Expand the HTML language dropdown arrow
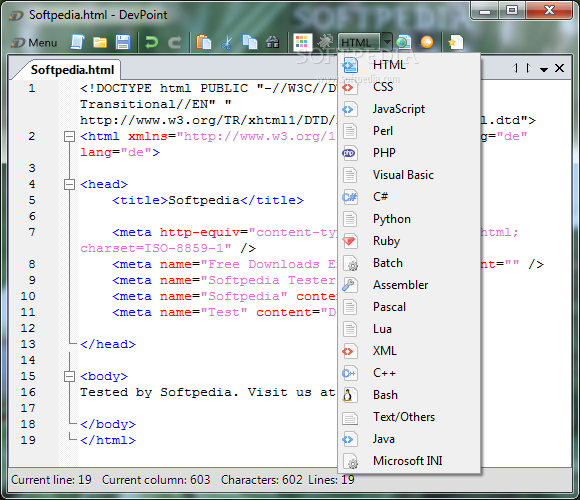Screen dimensions: 580x500 (x=387, y=42)
